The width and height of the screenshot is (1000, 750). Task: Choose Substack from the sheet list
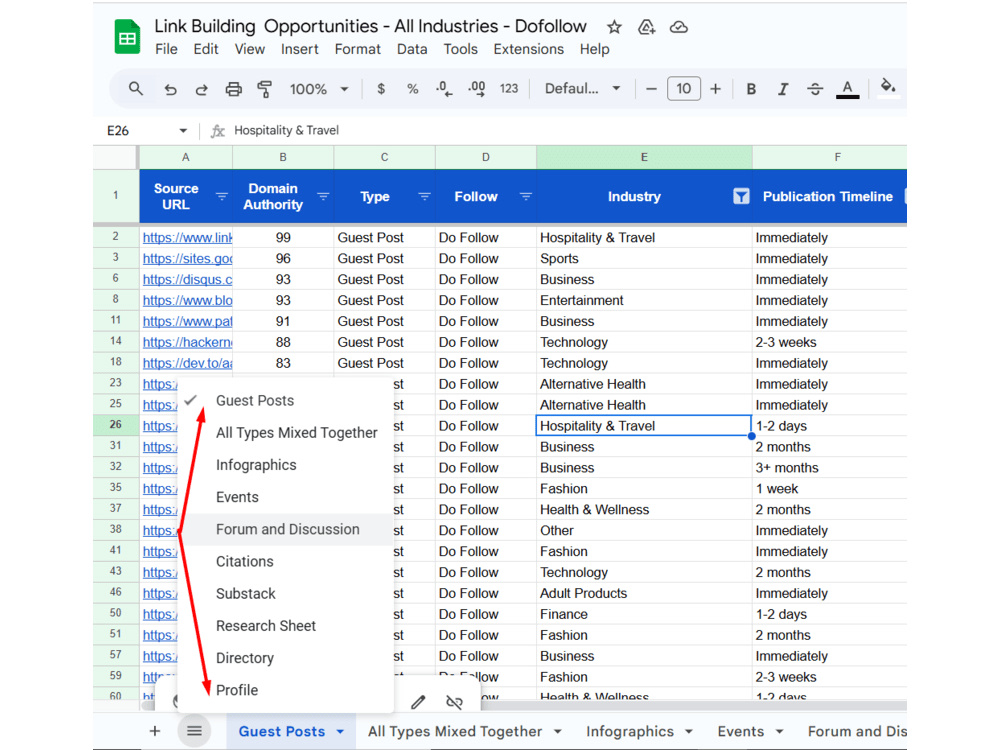285,594
